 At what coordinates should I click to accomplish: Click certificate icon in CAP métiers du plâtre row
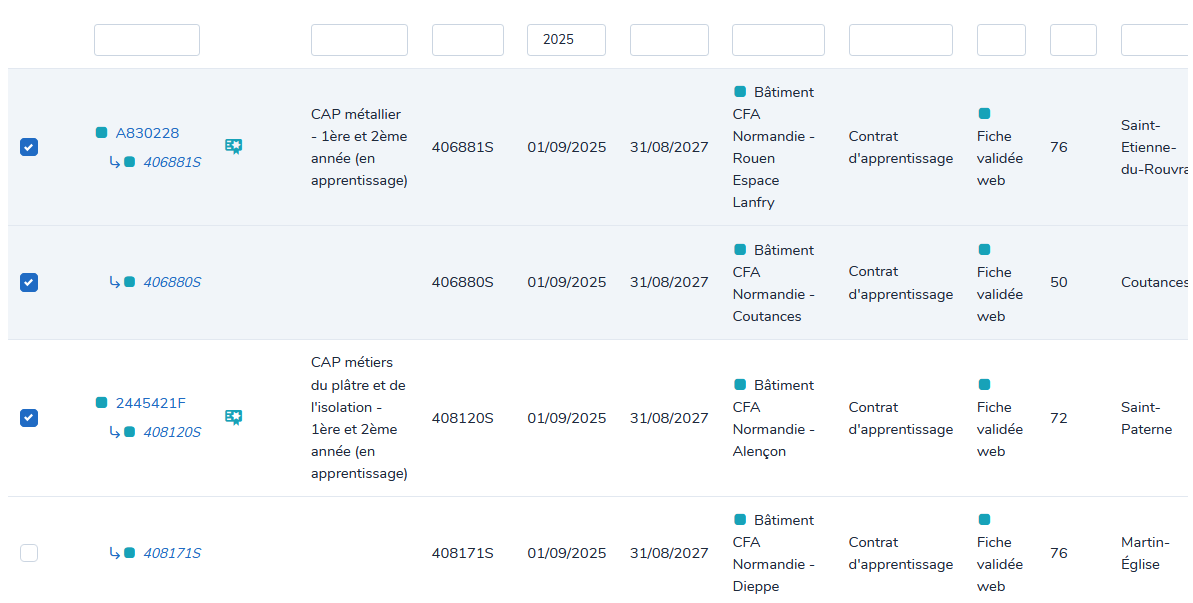pos(233,417)
